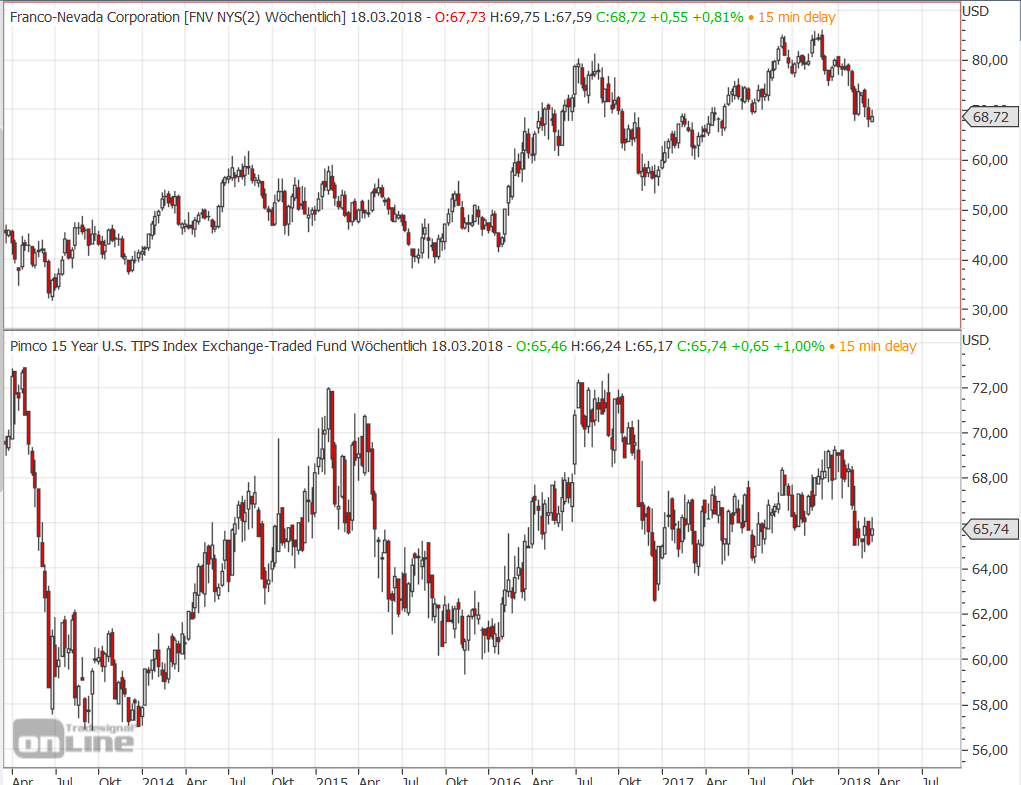Click the 62,00 price axis label

click(x=990, y=614)
